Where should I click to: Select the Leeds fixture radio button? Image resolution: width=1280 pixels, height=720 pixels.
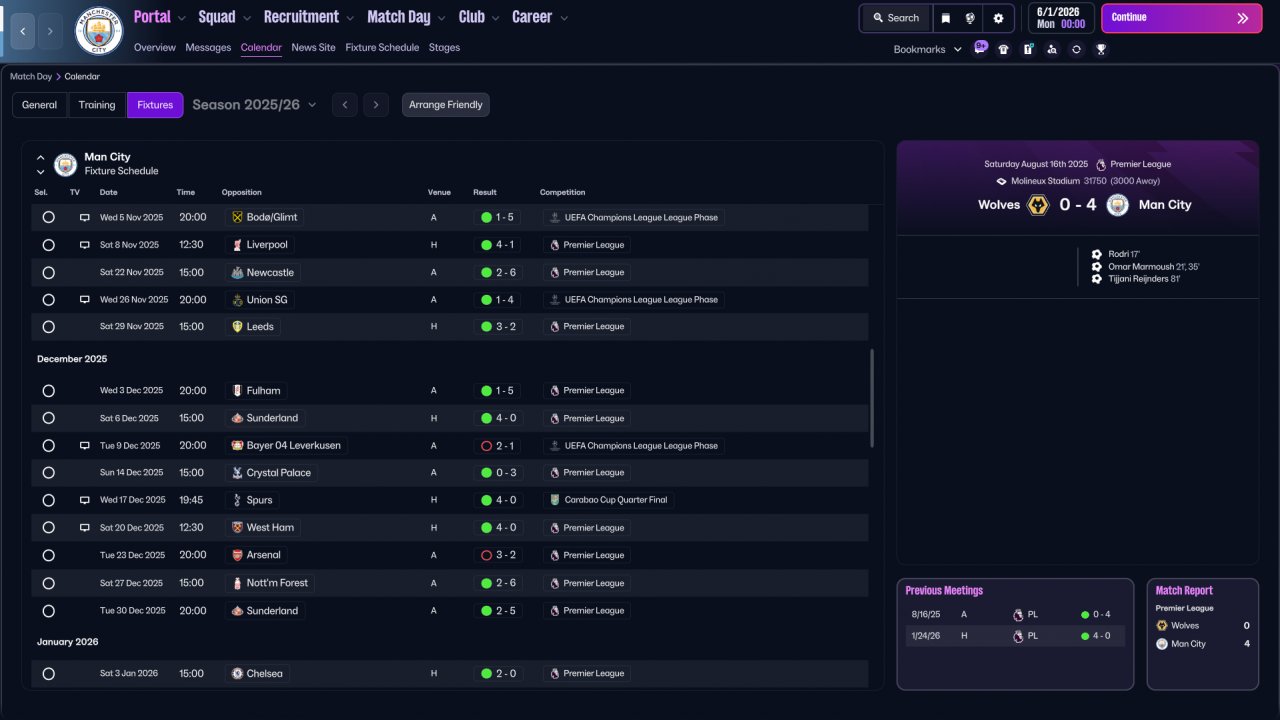tap(48, 327)
